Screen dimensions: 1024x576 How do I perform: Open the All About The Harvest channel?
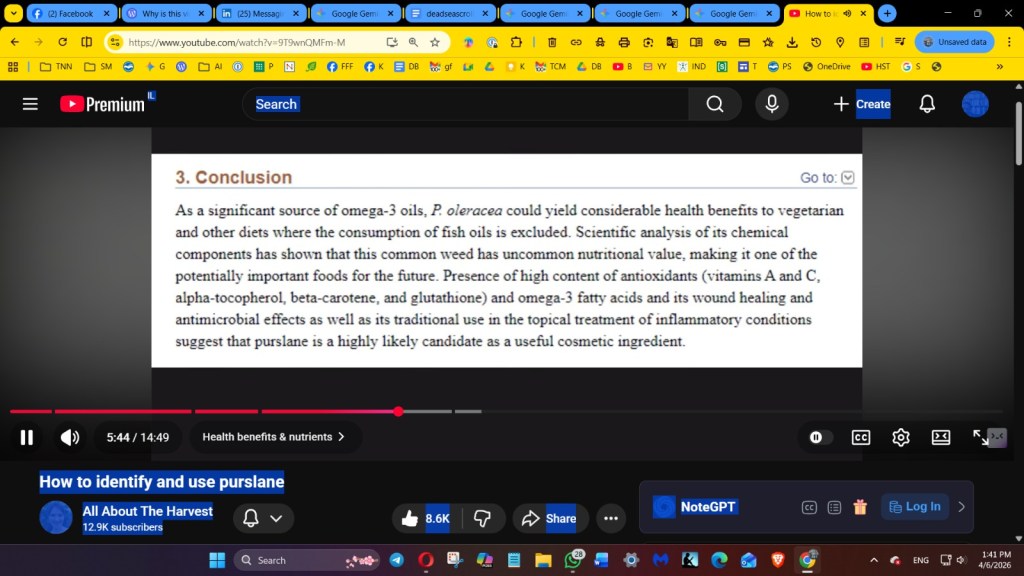(x=147, y=511)
